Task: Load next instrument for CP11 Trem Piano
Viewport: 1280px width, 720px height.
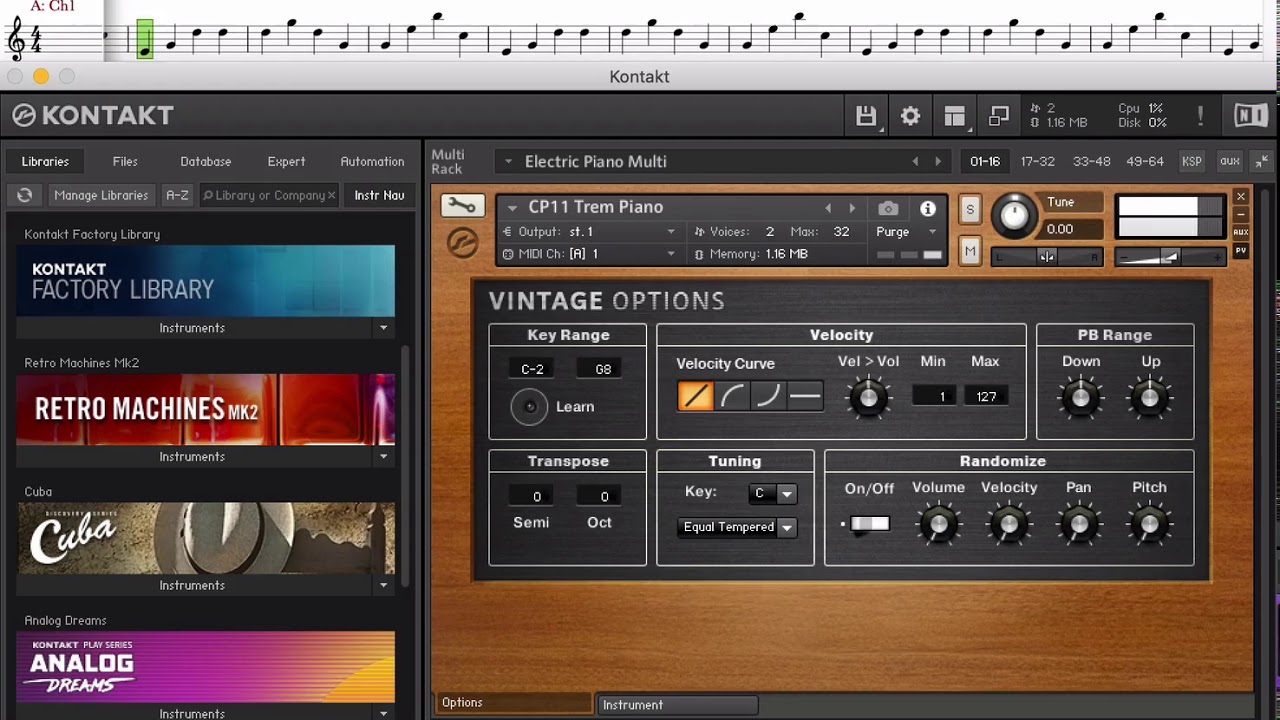Action: coord(852,208)
